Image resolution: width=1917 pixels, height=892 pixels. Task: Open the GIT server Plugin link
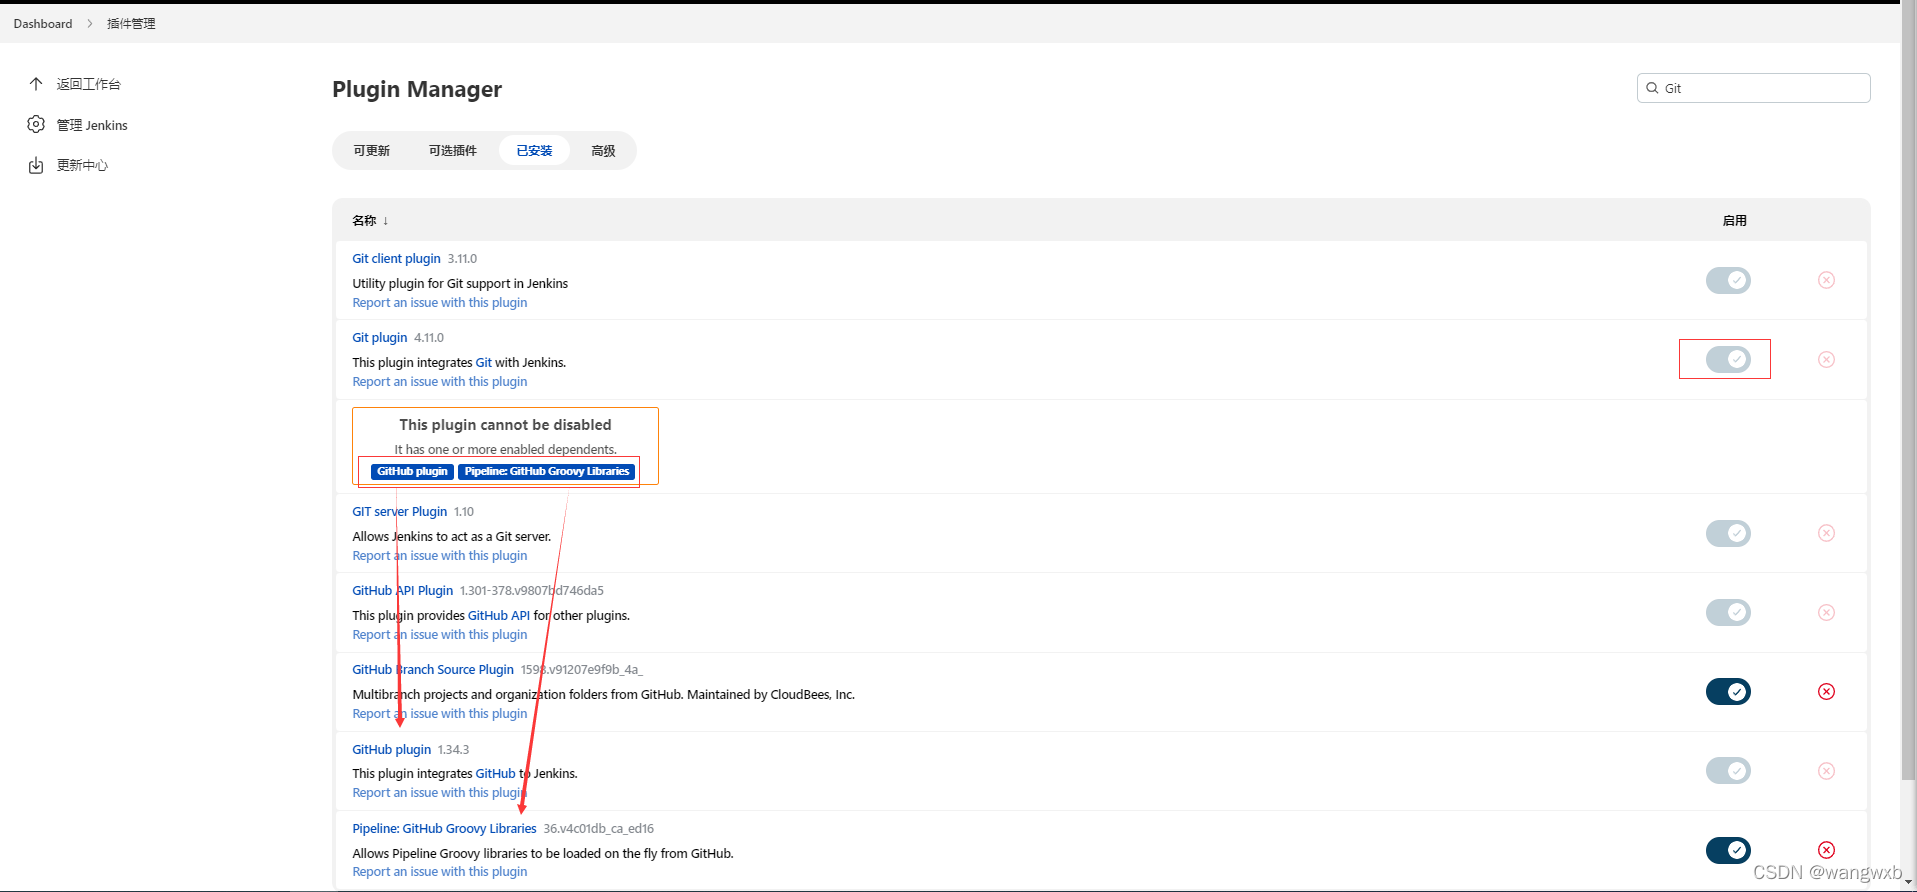[400, 511]
